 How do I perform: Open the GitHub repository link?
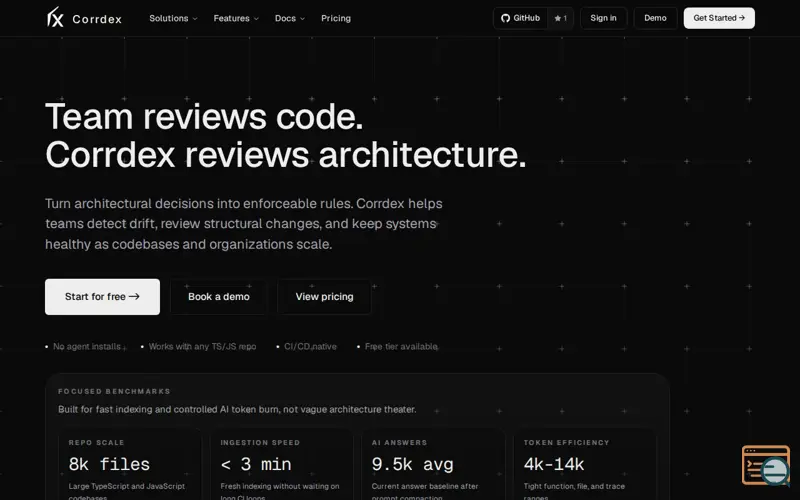coord(520,18)
